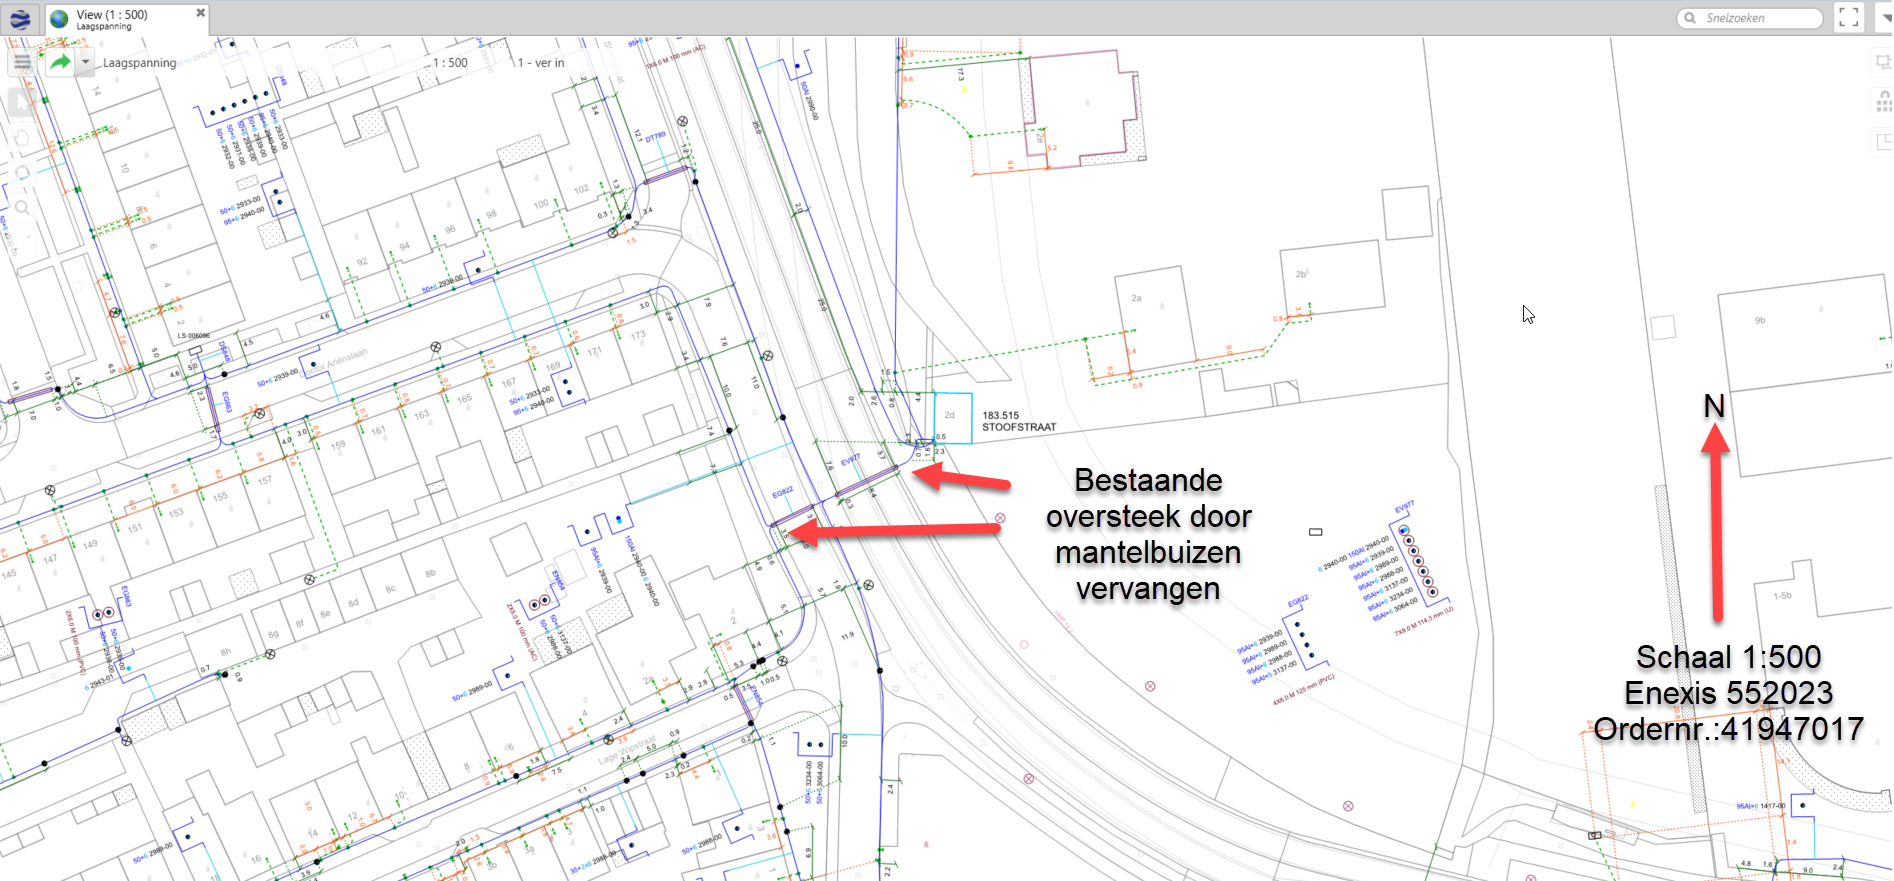Click the Laagspanning label in map toolbar
This screenshot has width=1894, height=881.
(139, 63)
